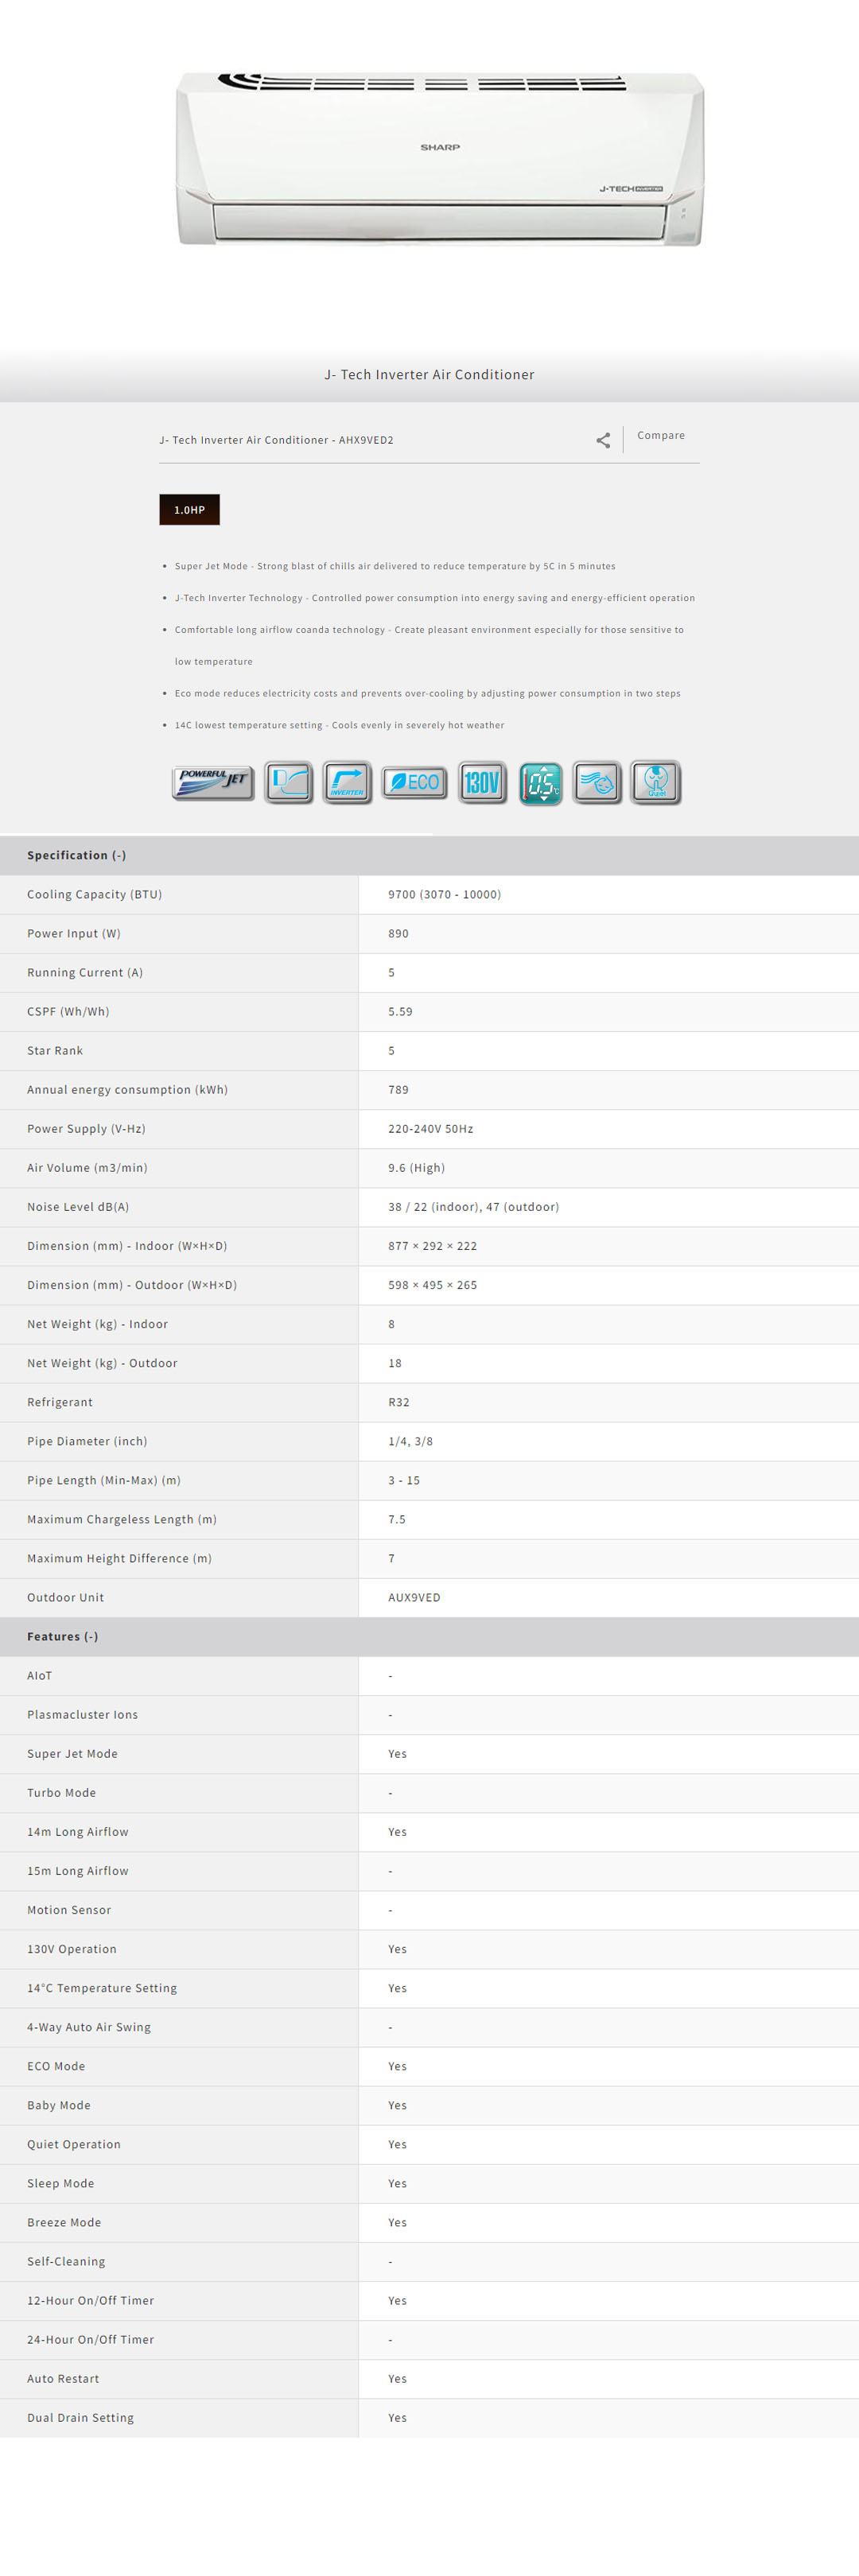Click the Baby mode breeze icon
Screen dimensions: 859x2576
coord(597,782)
